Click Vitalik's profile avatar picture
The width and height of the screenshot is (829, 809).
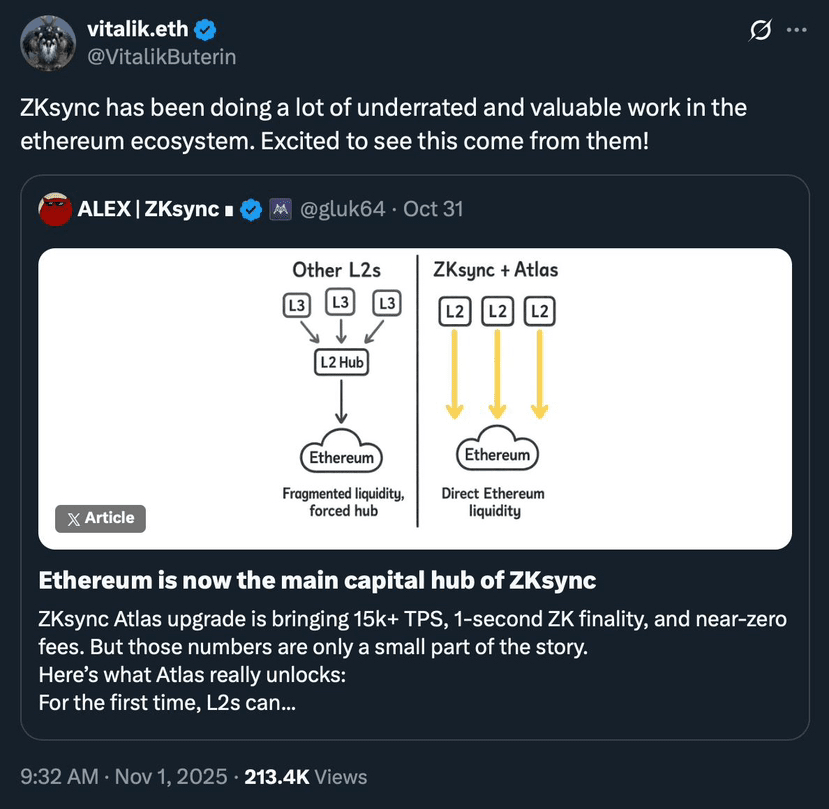point(47,43)
